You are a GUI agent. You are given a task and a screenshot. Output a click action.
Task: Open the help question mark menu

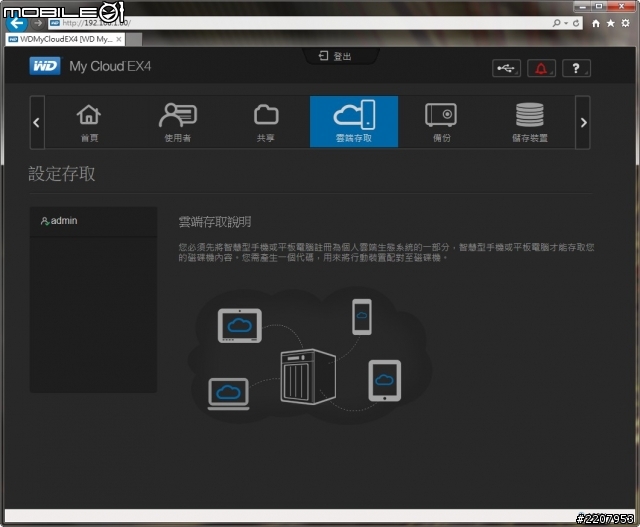(576, 68)
